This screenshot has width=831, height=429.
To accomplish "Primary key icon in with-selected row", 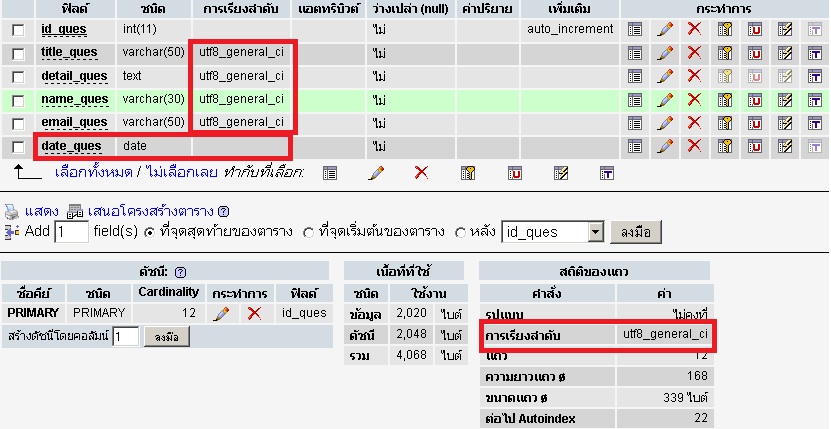I will click(467, 172).
